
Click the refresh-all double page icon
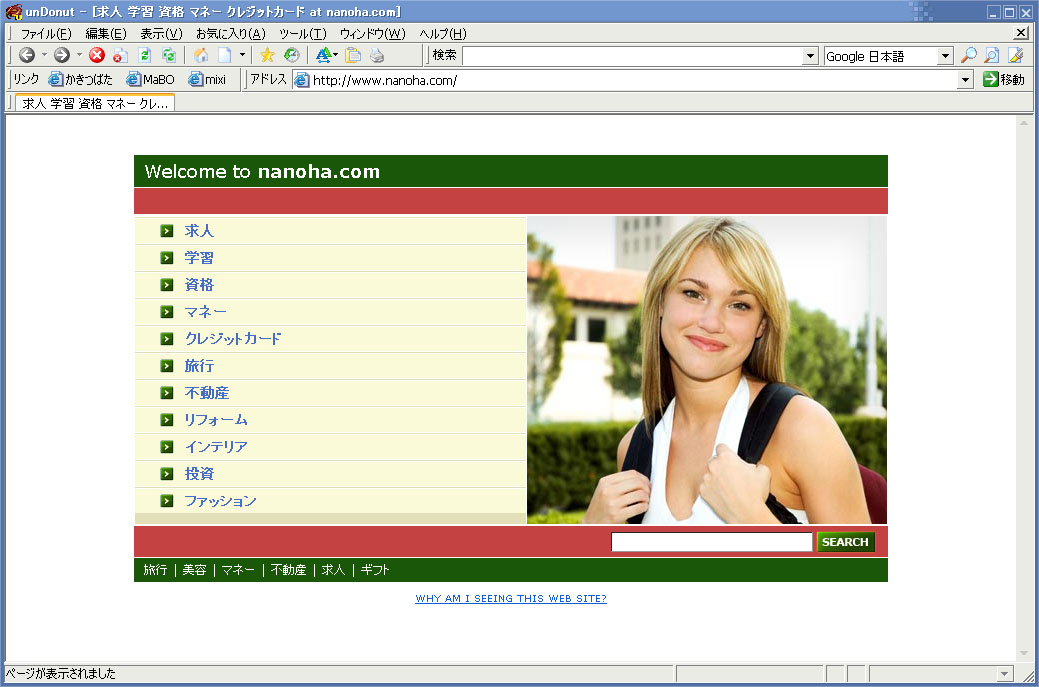(x=169, y=56)
